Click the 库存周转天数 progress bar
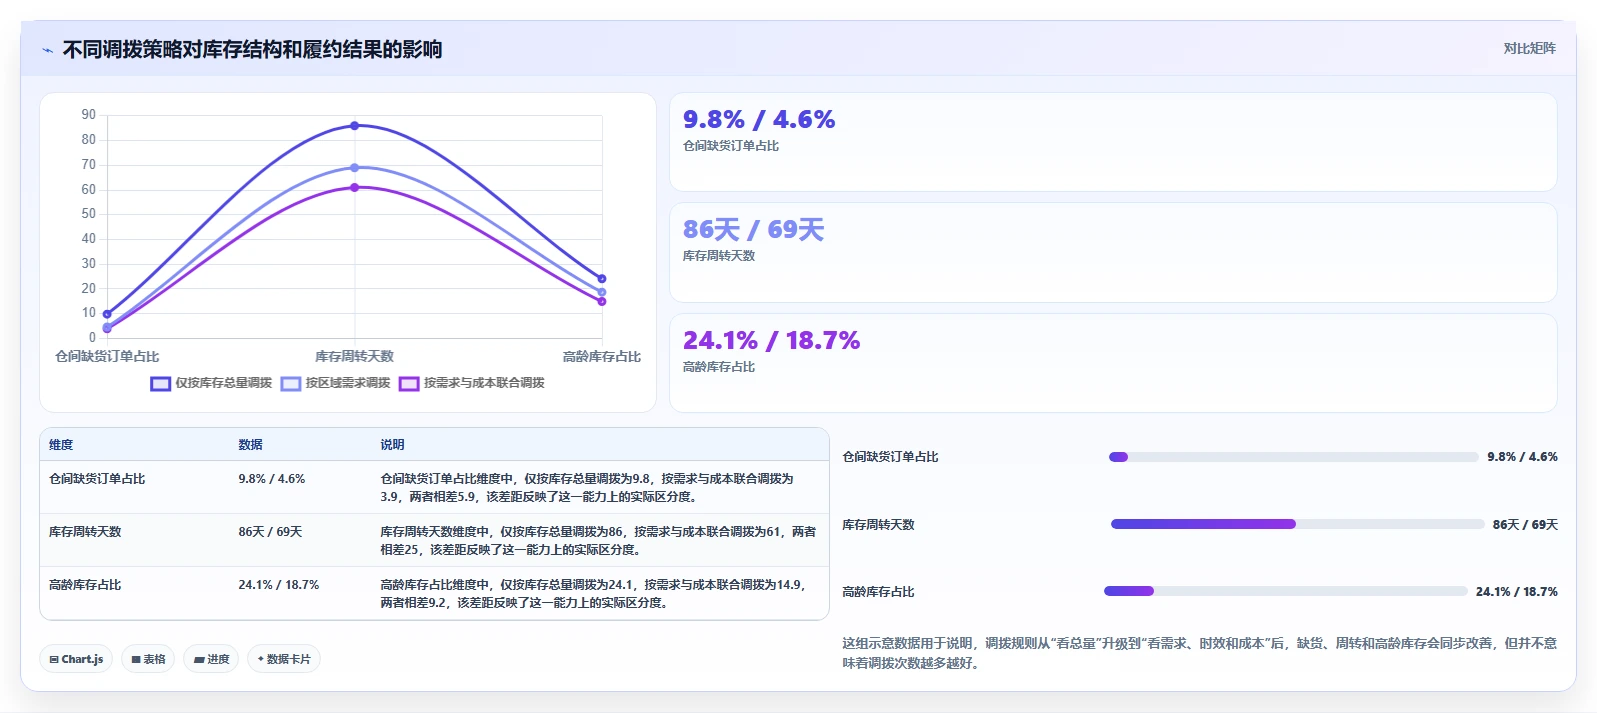 (x=1297, y=524)
